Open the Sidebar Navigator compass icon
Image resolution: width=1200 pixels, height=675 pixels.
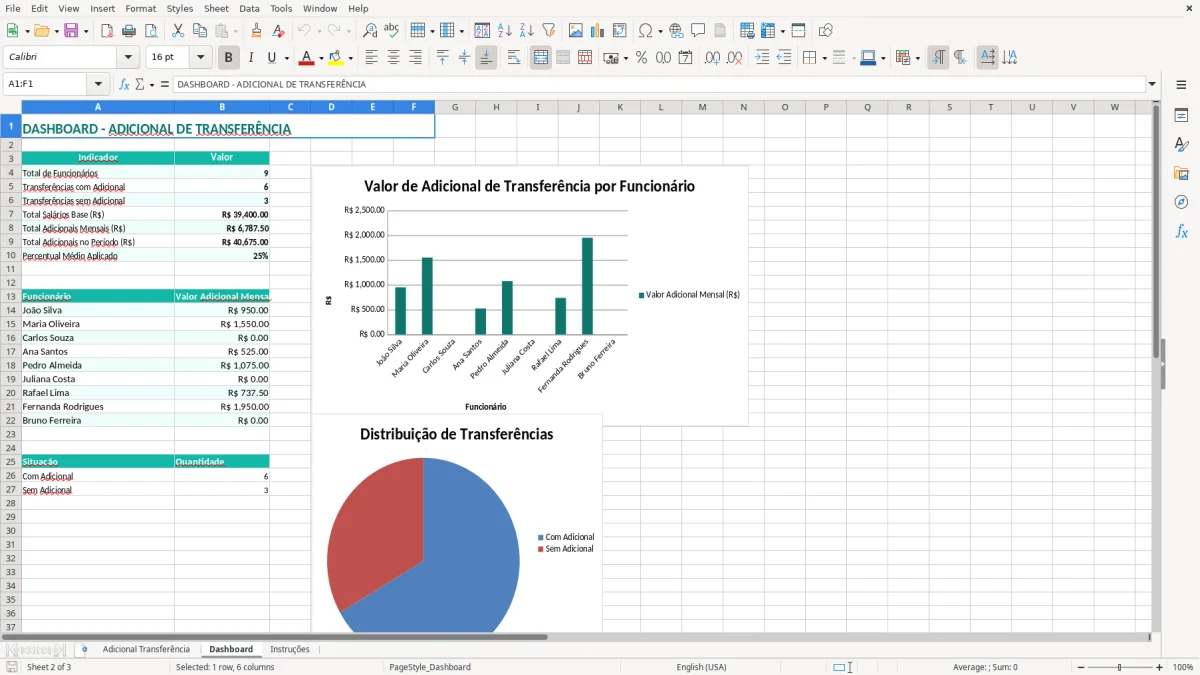(1181, 202)
